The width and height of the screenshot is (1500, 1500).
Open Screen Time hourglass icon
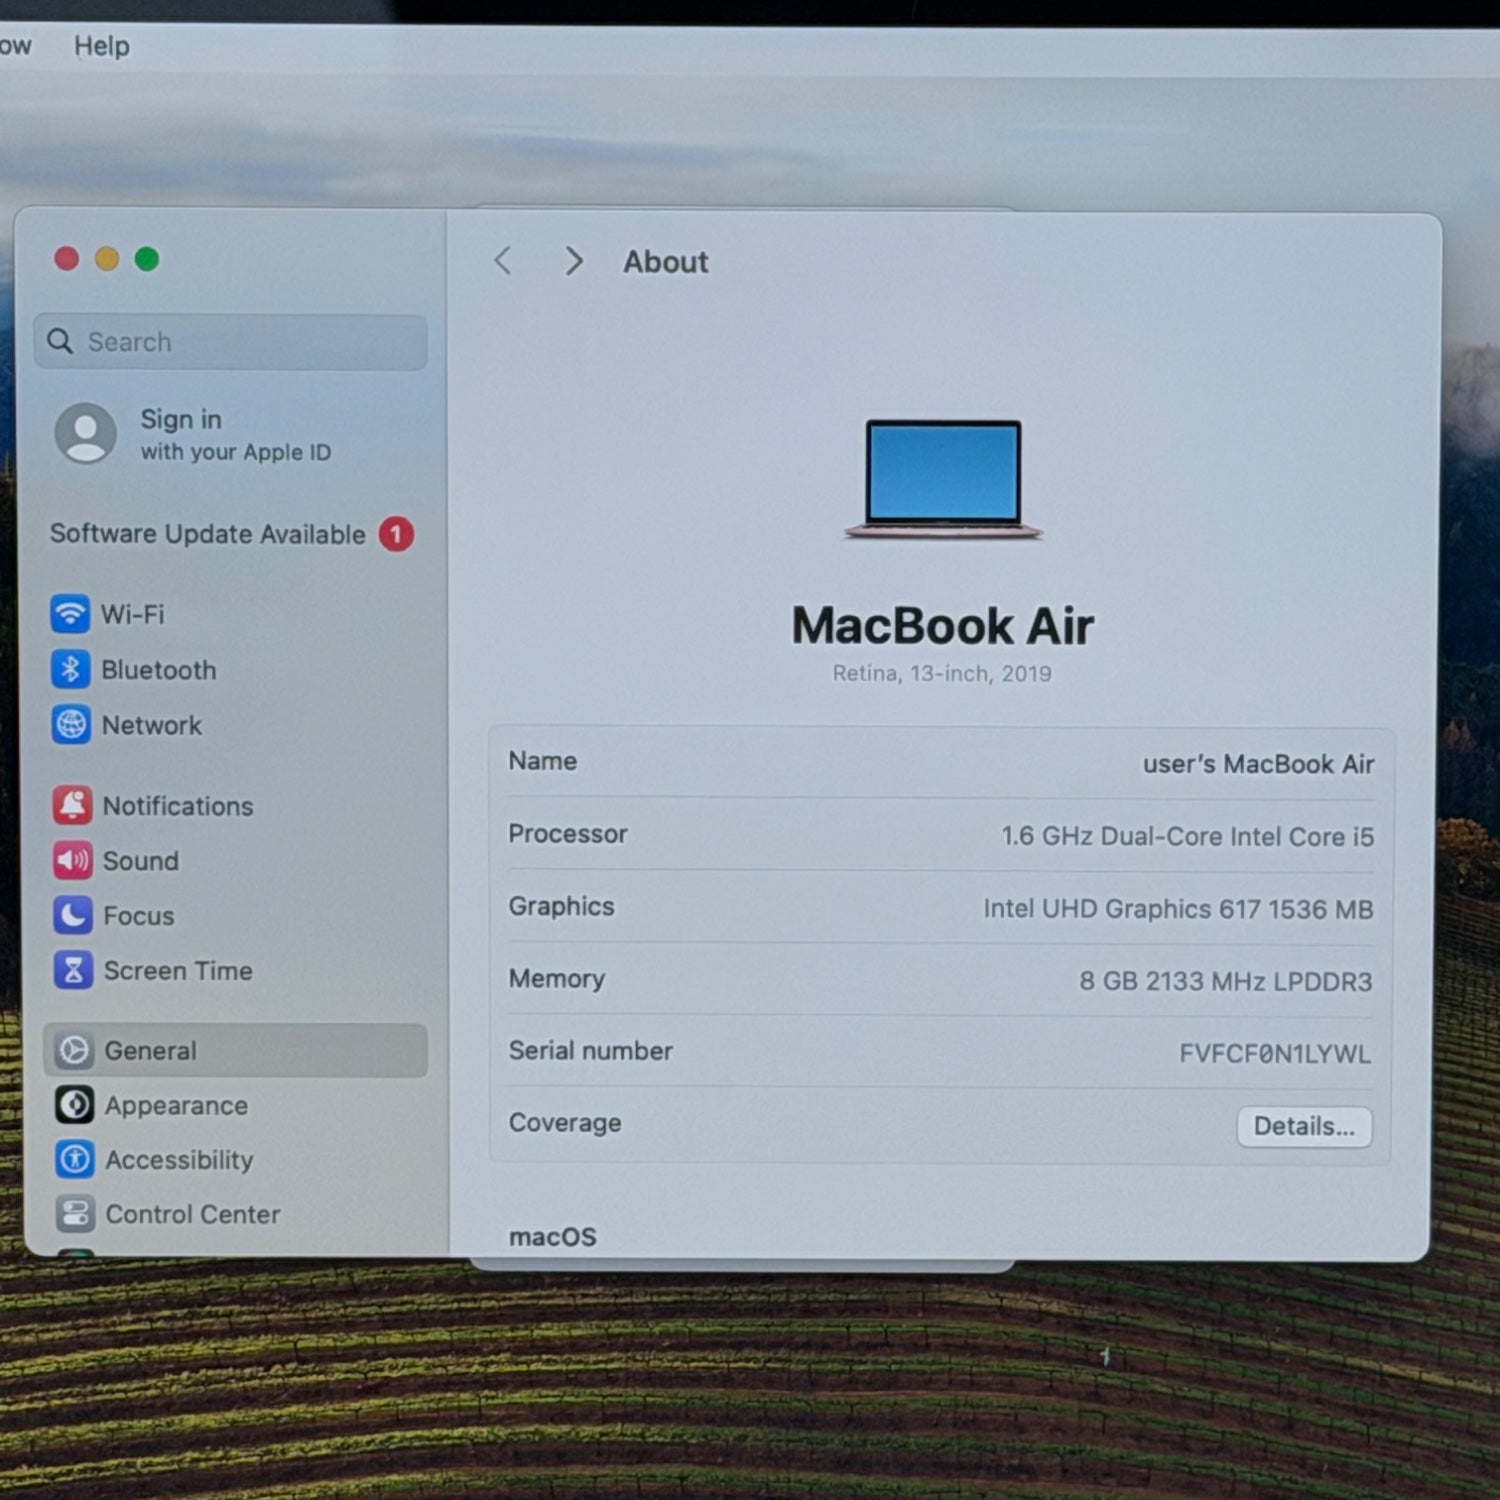[73, 970]
